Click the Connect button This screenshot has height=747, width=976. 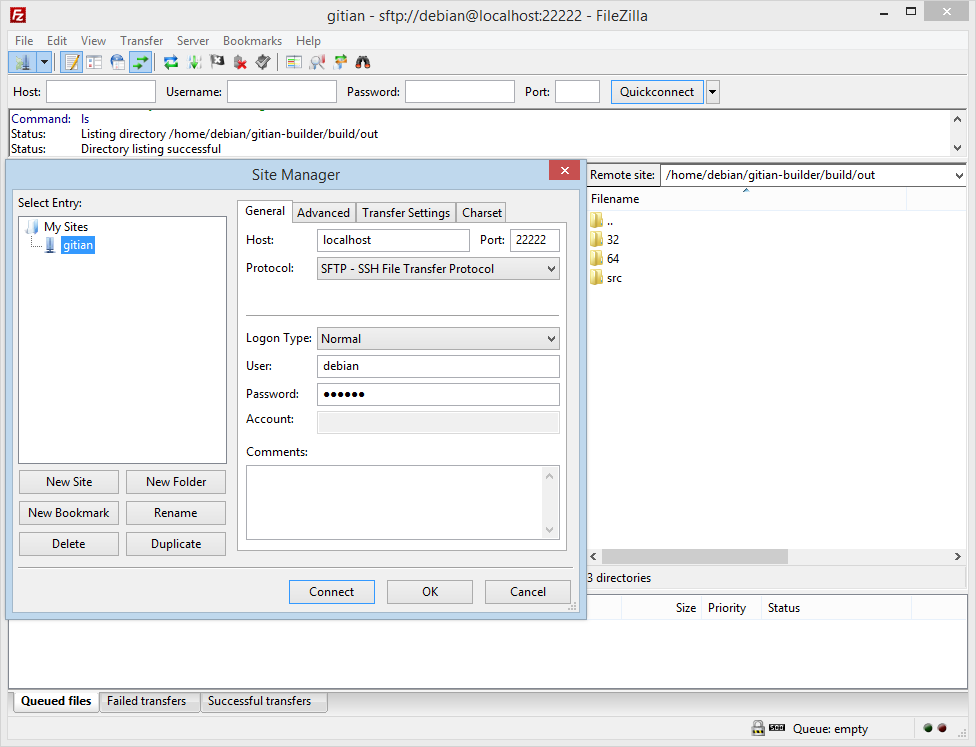click(x=332, y=592)
